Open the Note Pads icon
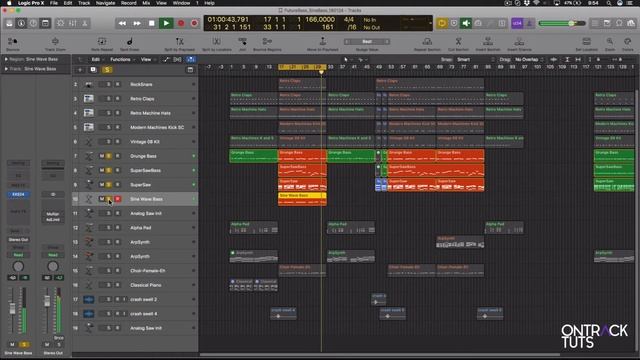640x360 pixels. click(607, 23)
